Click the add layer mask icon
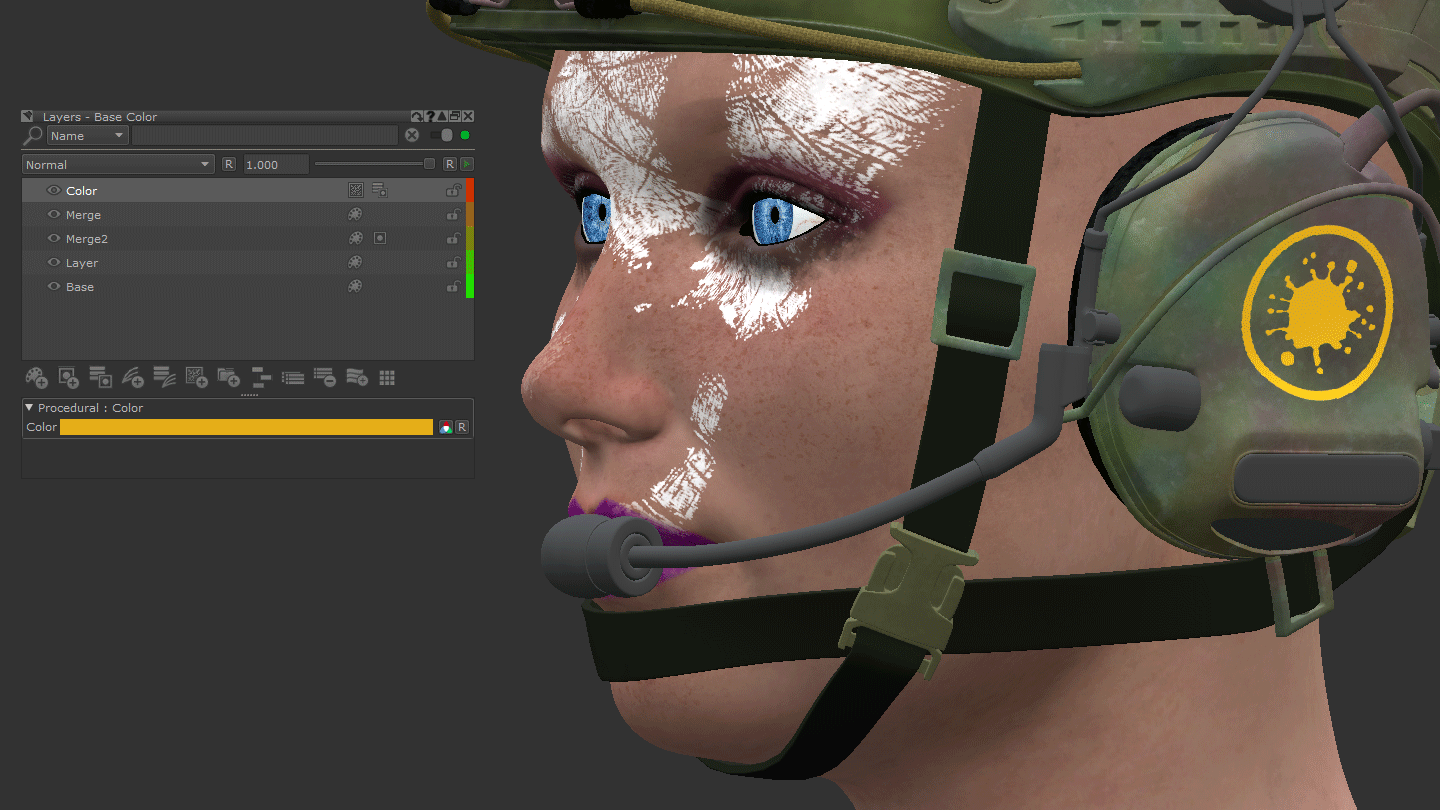Viewport: 1440px width, 810px height. (68, 377)
